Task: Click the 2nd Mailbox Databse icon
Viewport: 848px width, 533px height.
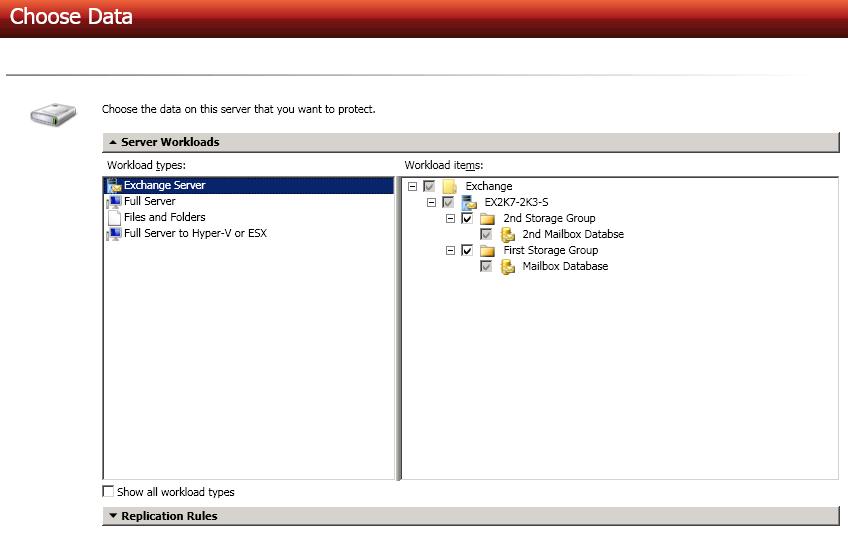Action: pos(507,234)
